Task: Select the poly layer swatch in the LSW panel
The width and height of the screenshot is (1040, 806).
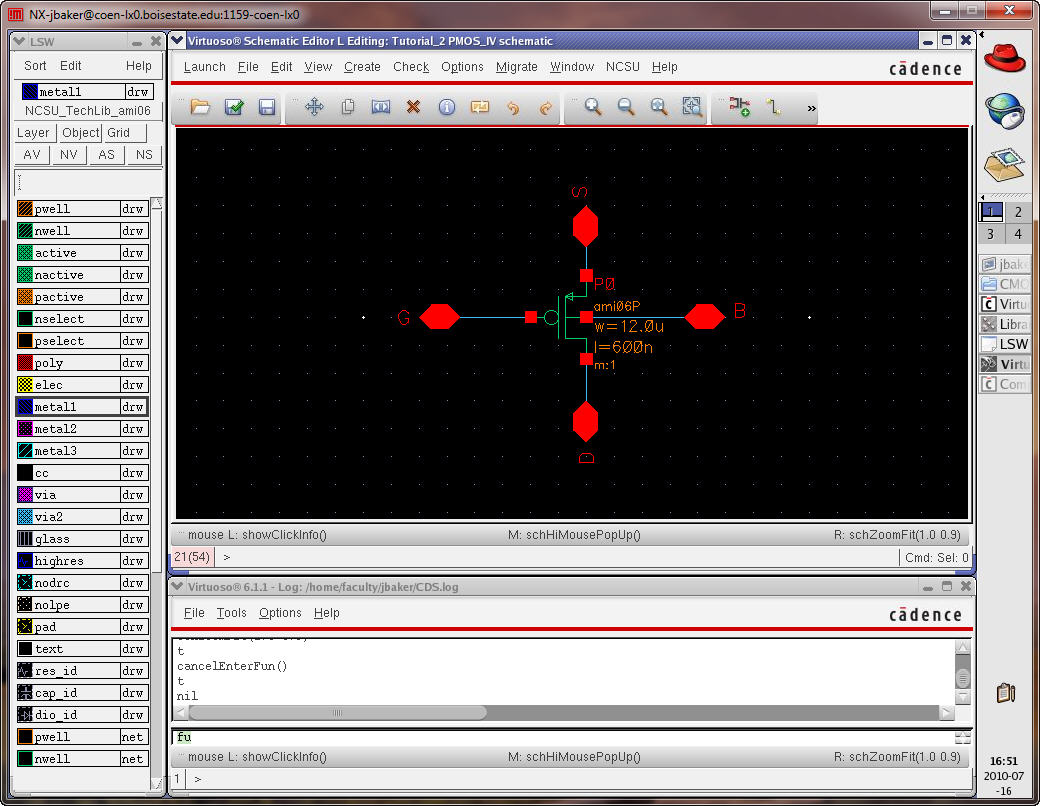Action: (26, 363)
